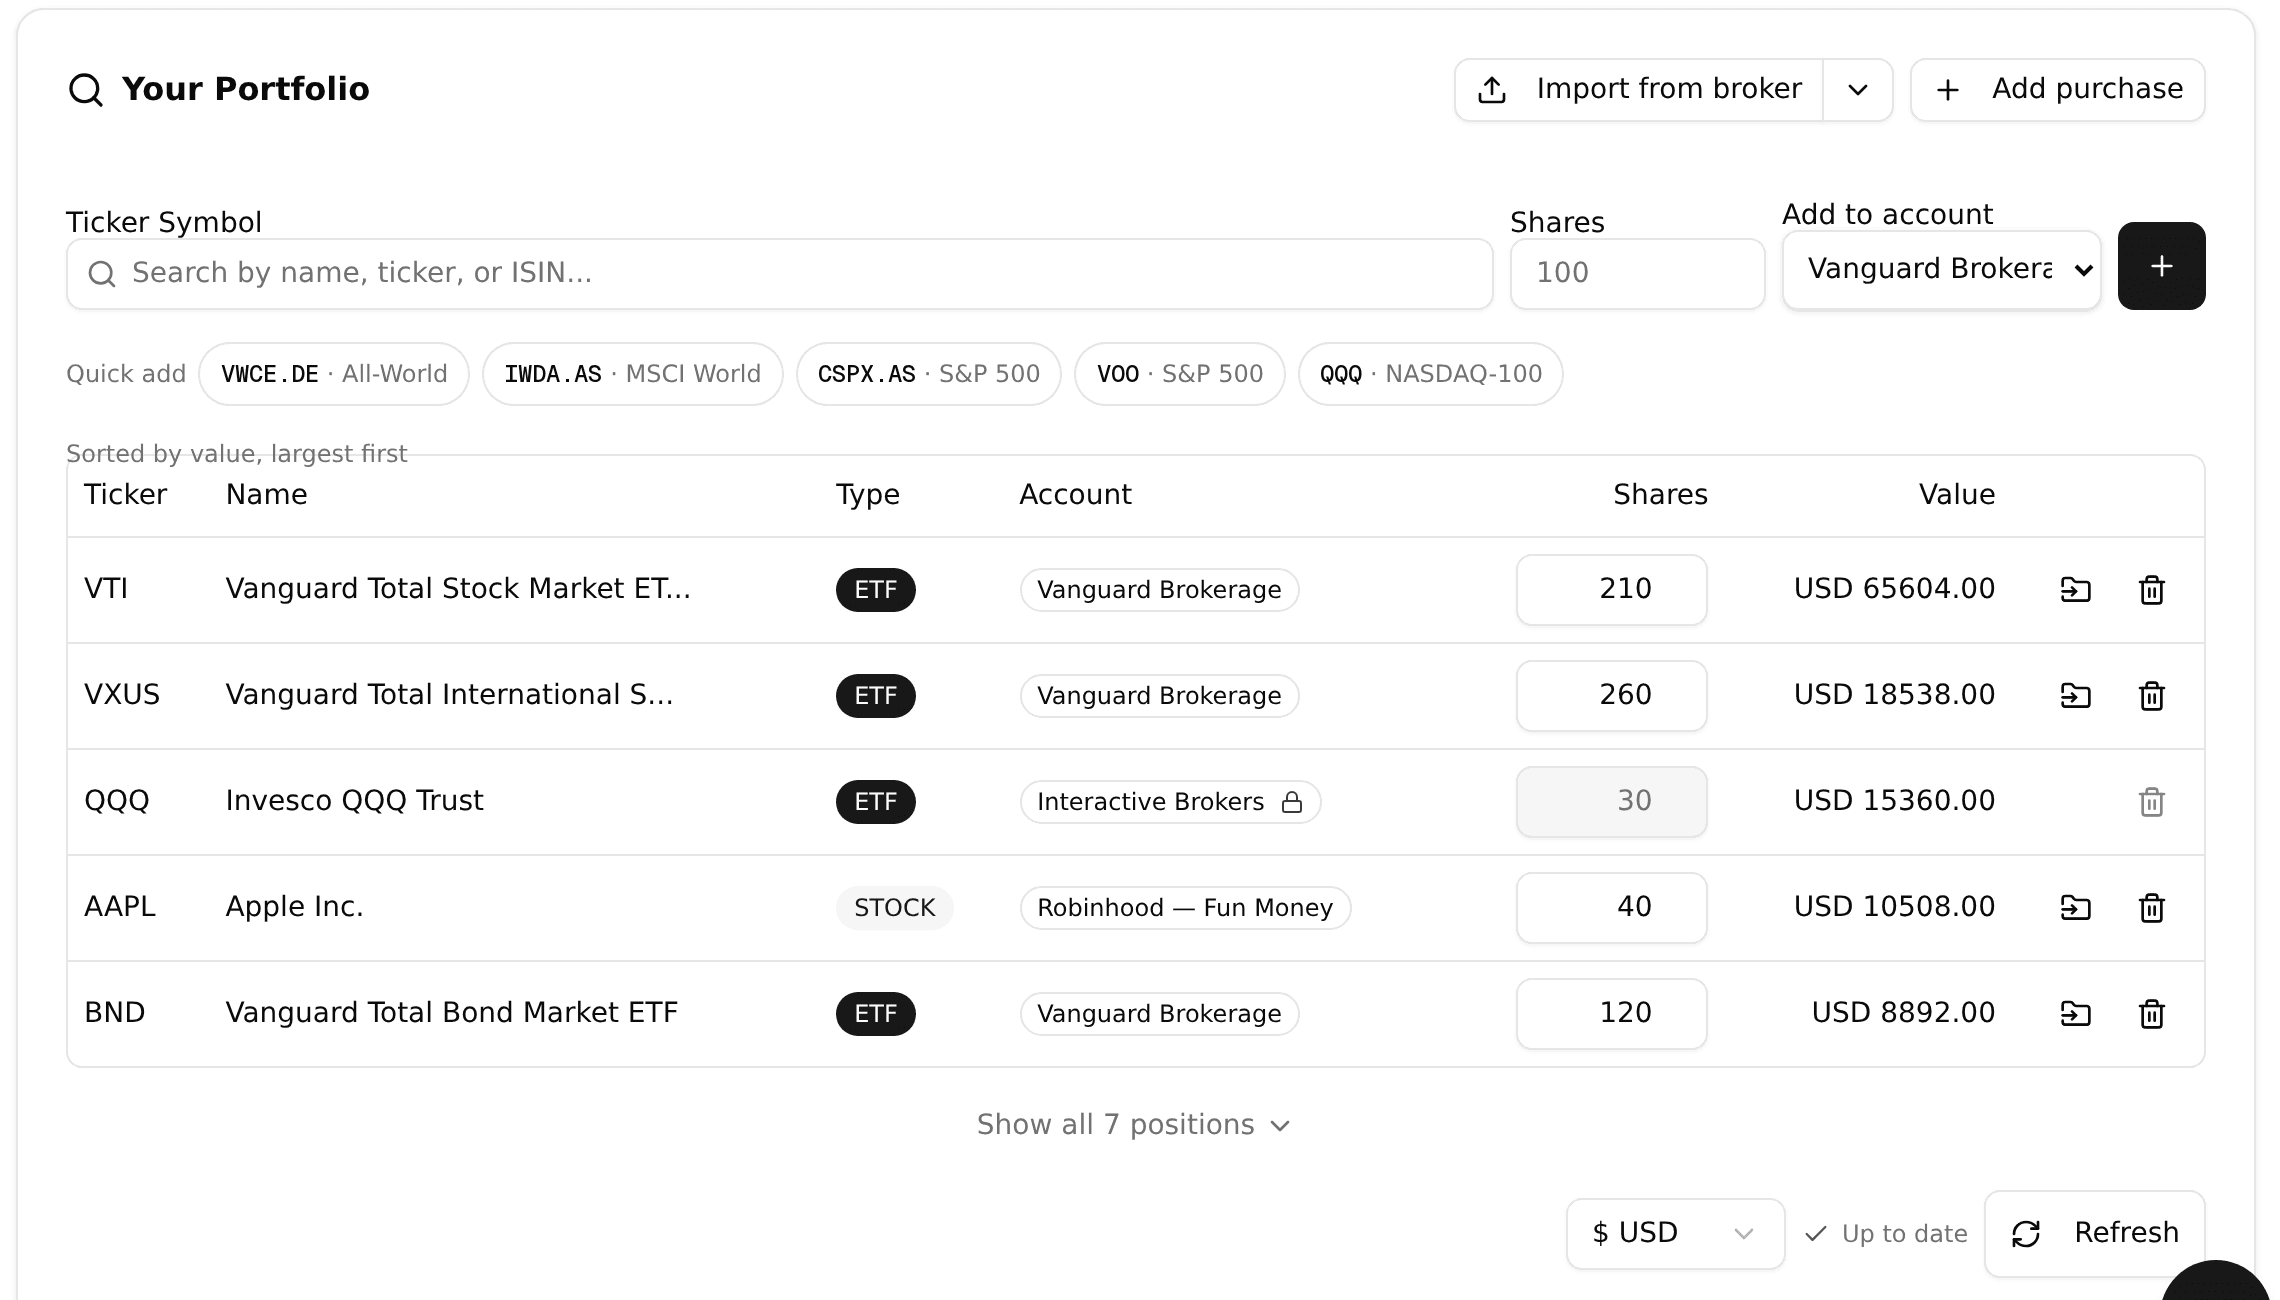
Task: Open the Import from broker dropdown arrow
Action: pos(1858,90)
